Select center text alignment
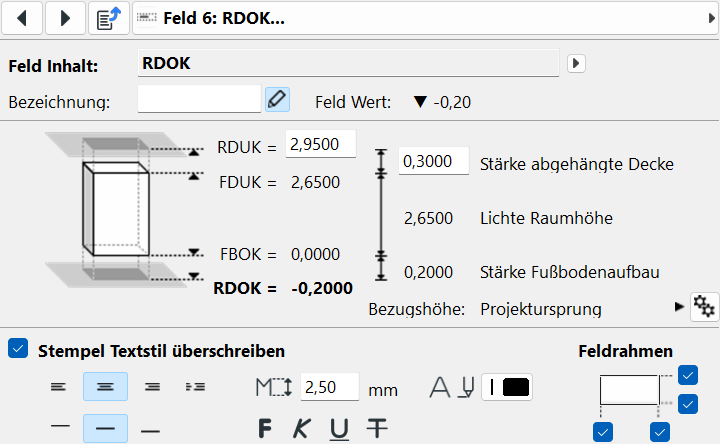This screenshot has height=444, width=720. 105,387
